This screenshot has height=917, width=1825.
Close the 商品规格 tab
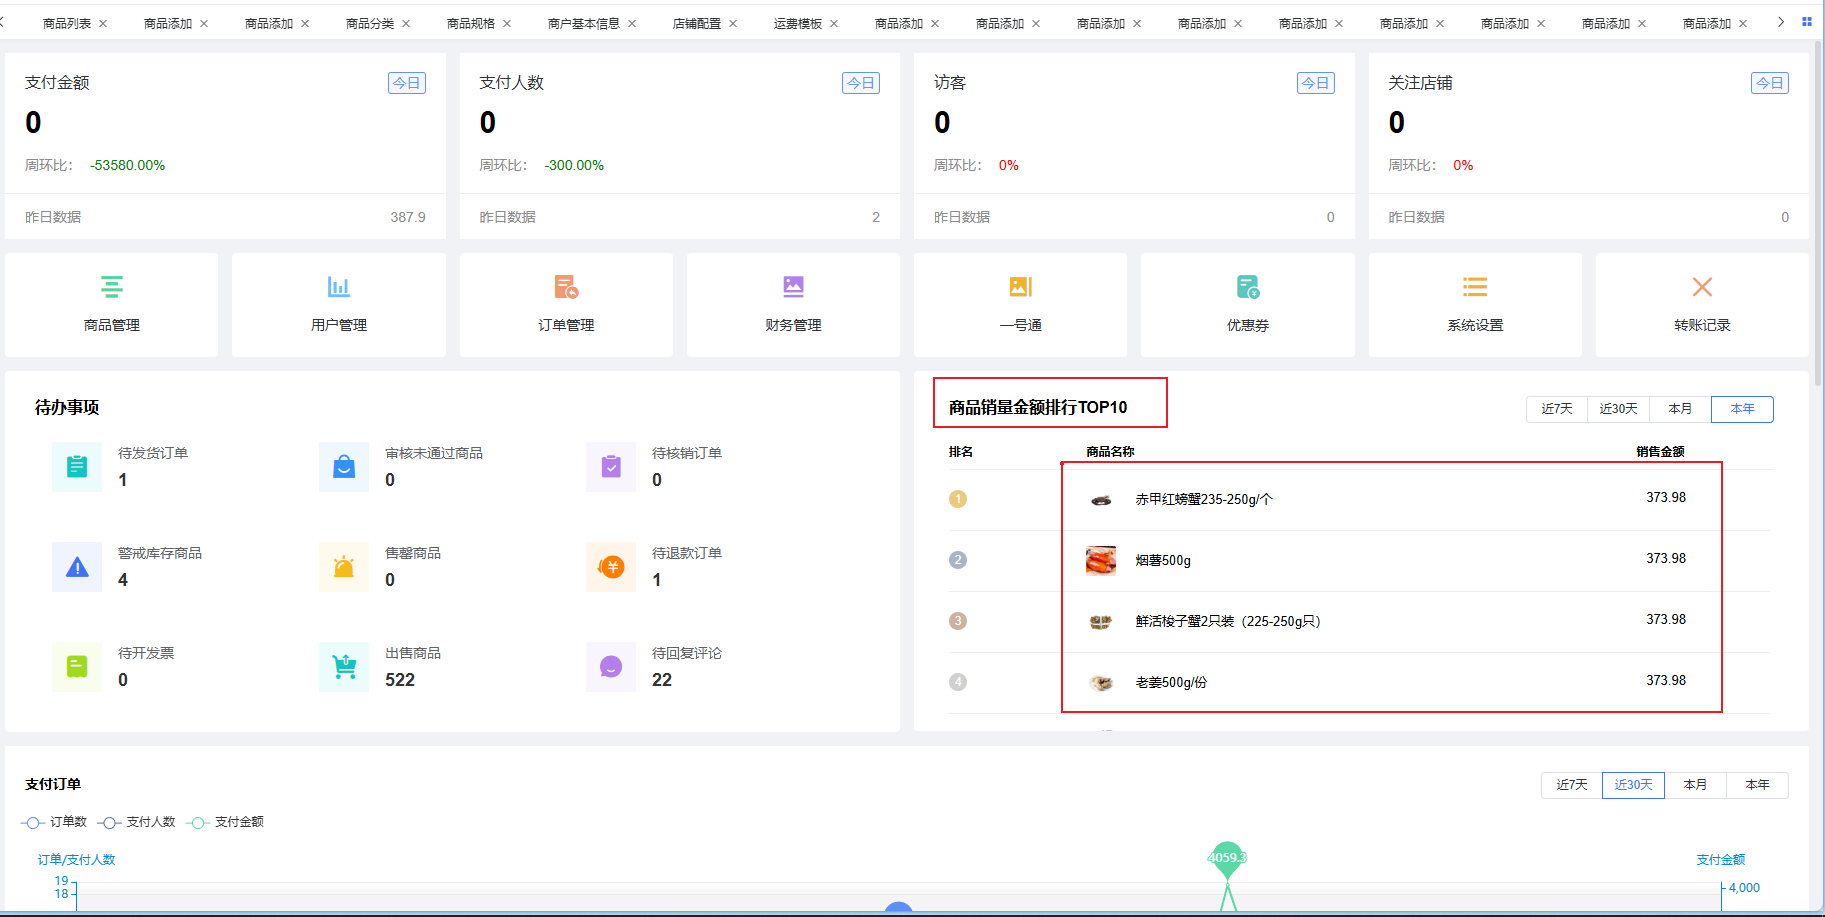coord(507,23)
